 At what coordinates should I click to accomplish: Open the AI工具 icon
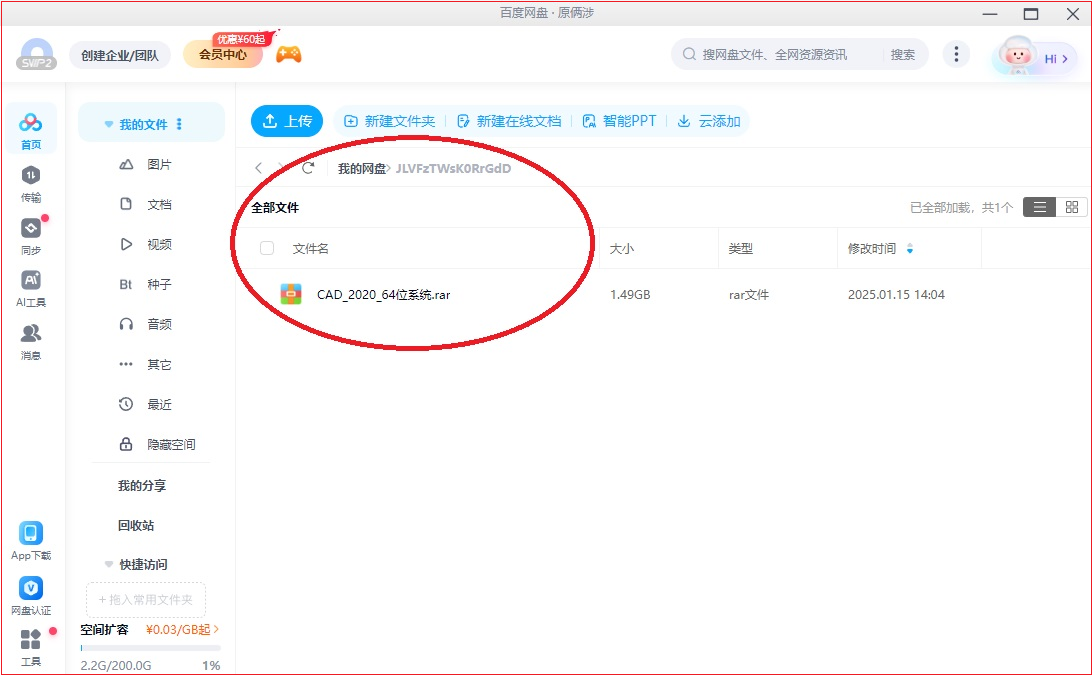click(x=31, y=288)
